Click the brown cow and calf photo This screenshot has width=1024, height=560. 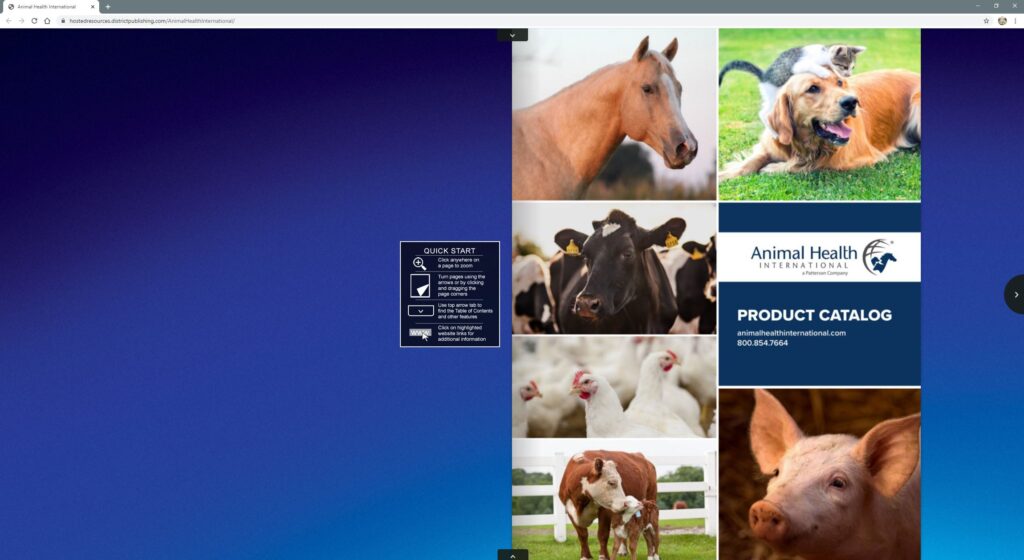(614, 500)
